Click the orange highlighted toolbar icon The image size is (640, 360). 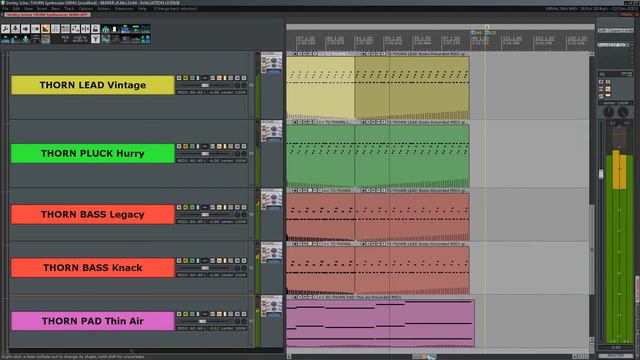point(45,29)
